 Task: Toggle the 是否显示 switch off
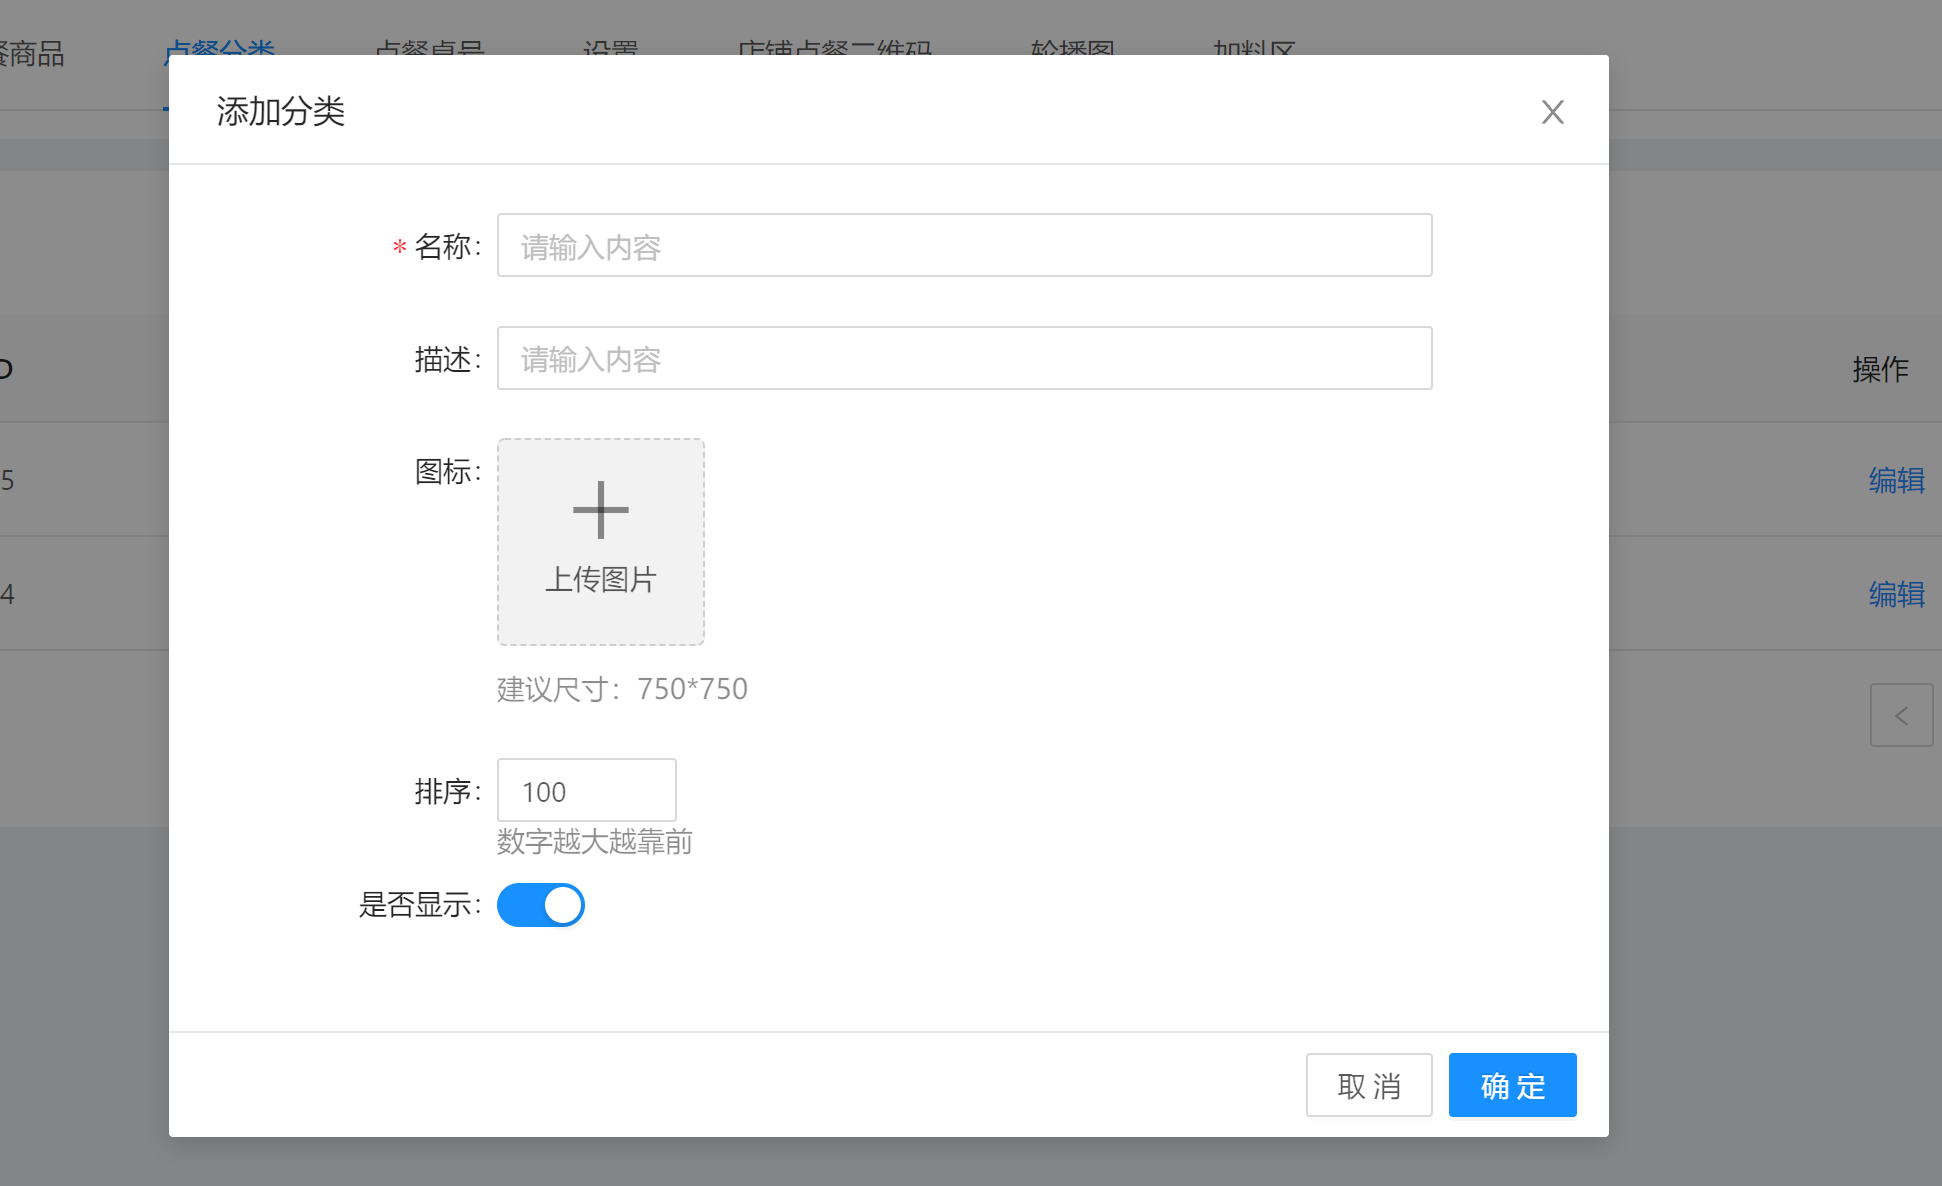pos(541,905)
